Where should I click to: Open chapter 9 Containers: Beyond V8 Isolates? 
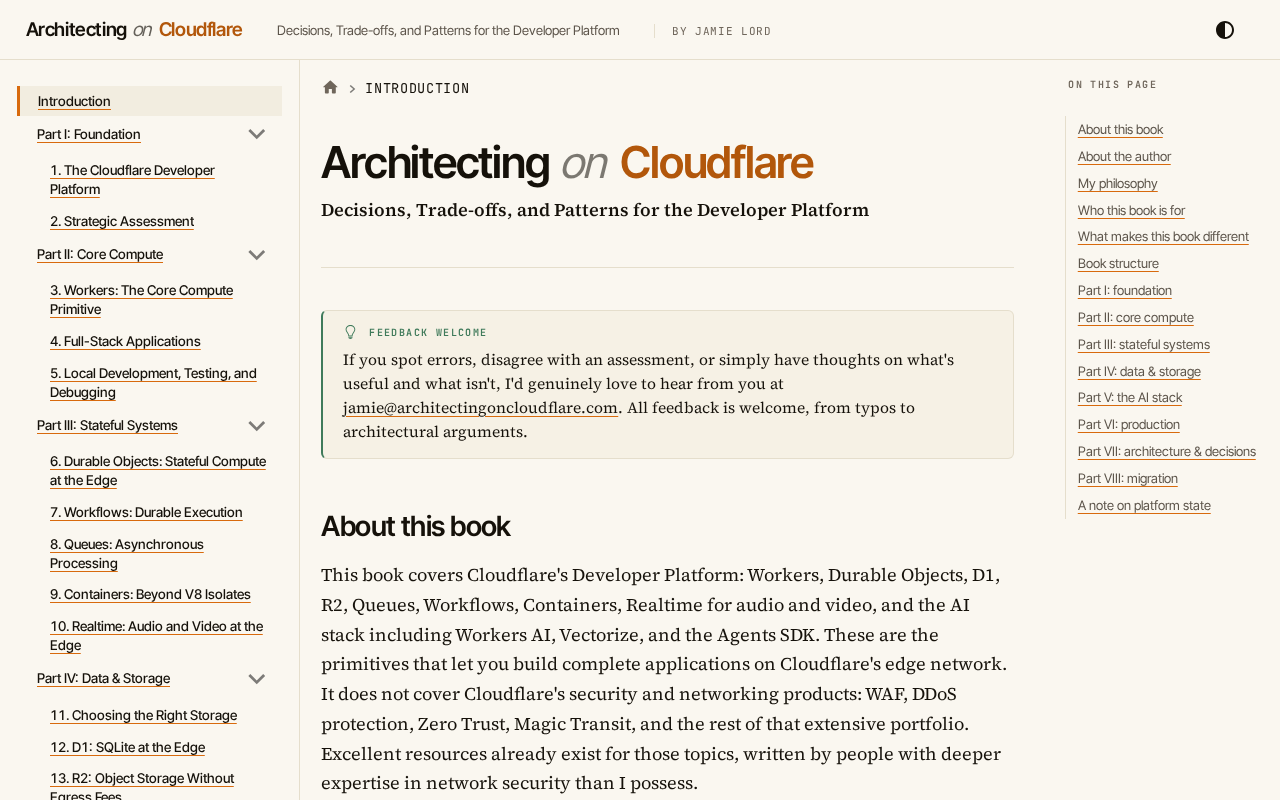pos(150,594)
